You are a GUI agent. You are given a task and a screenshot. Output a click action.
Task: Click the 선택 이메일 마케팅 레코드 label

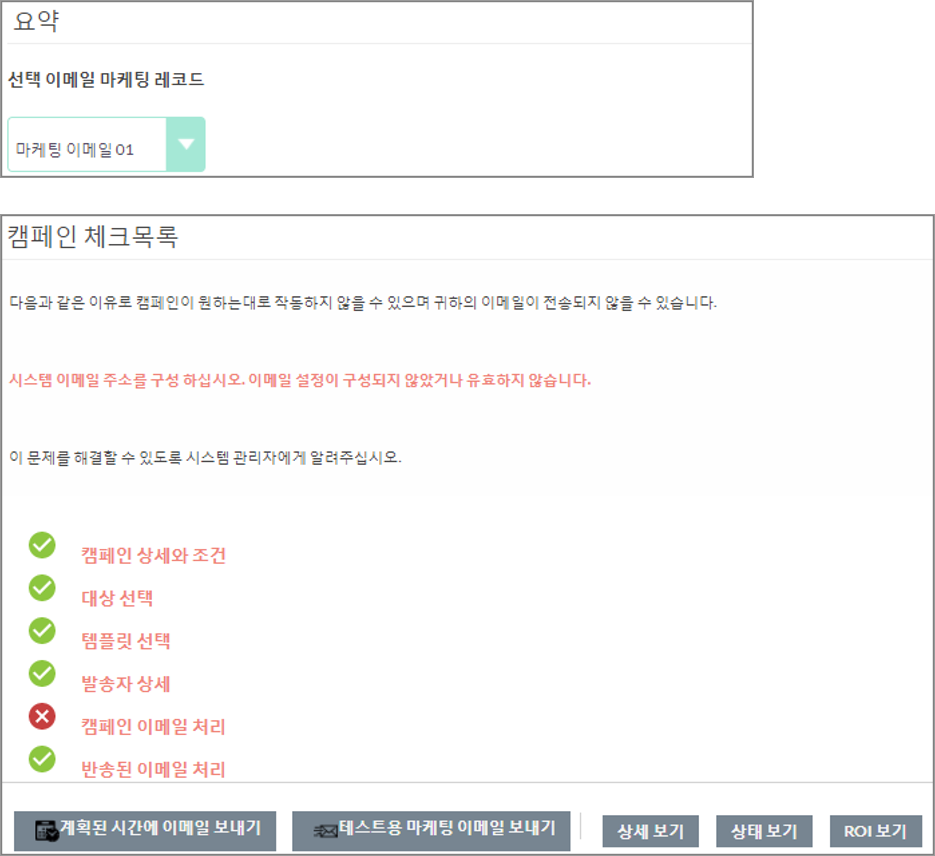106,79
